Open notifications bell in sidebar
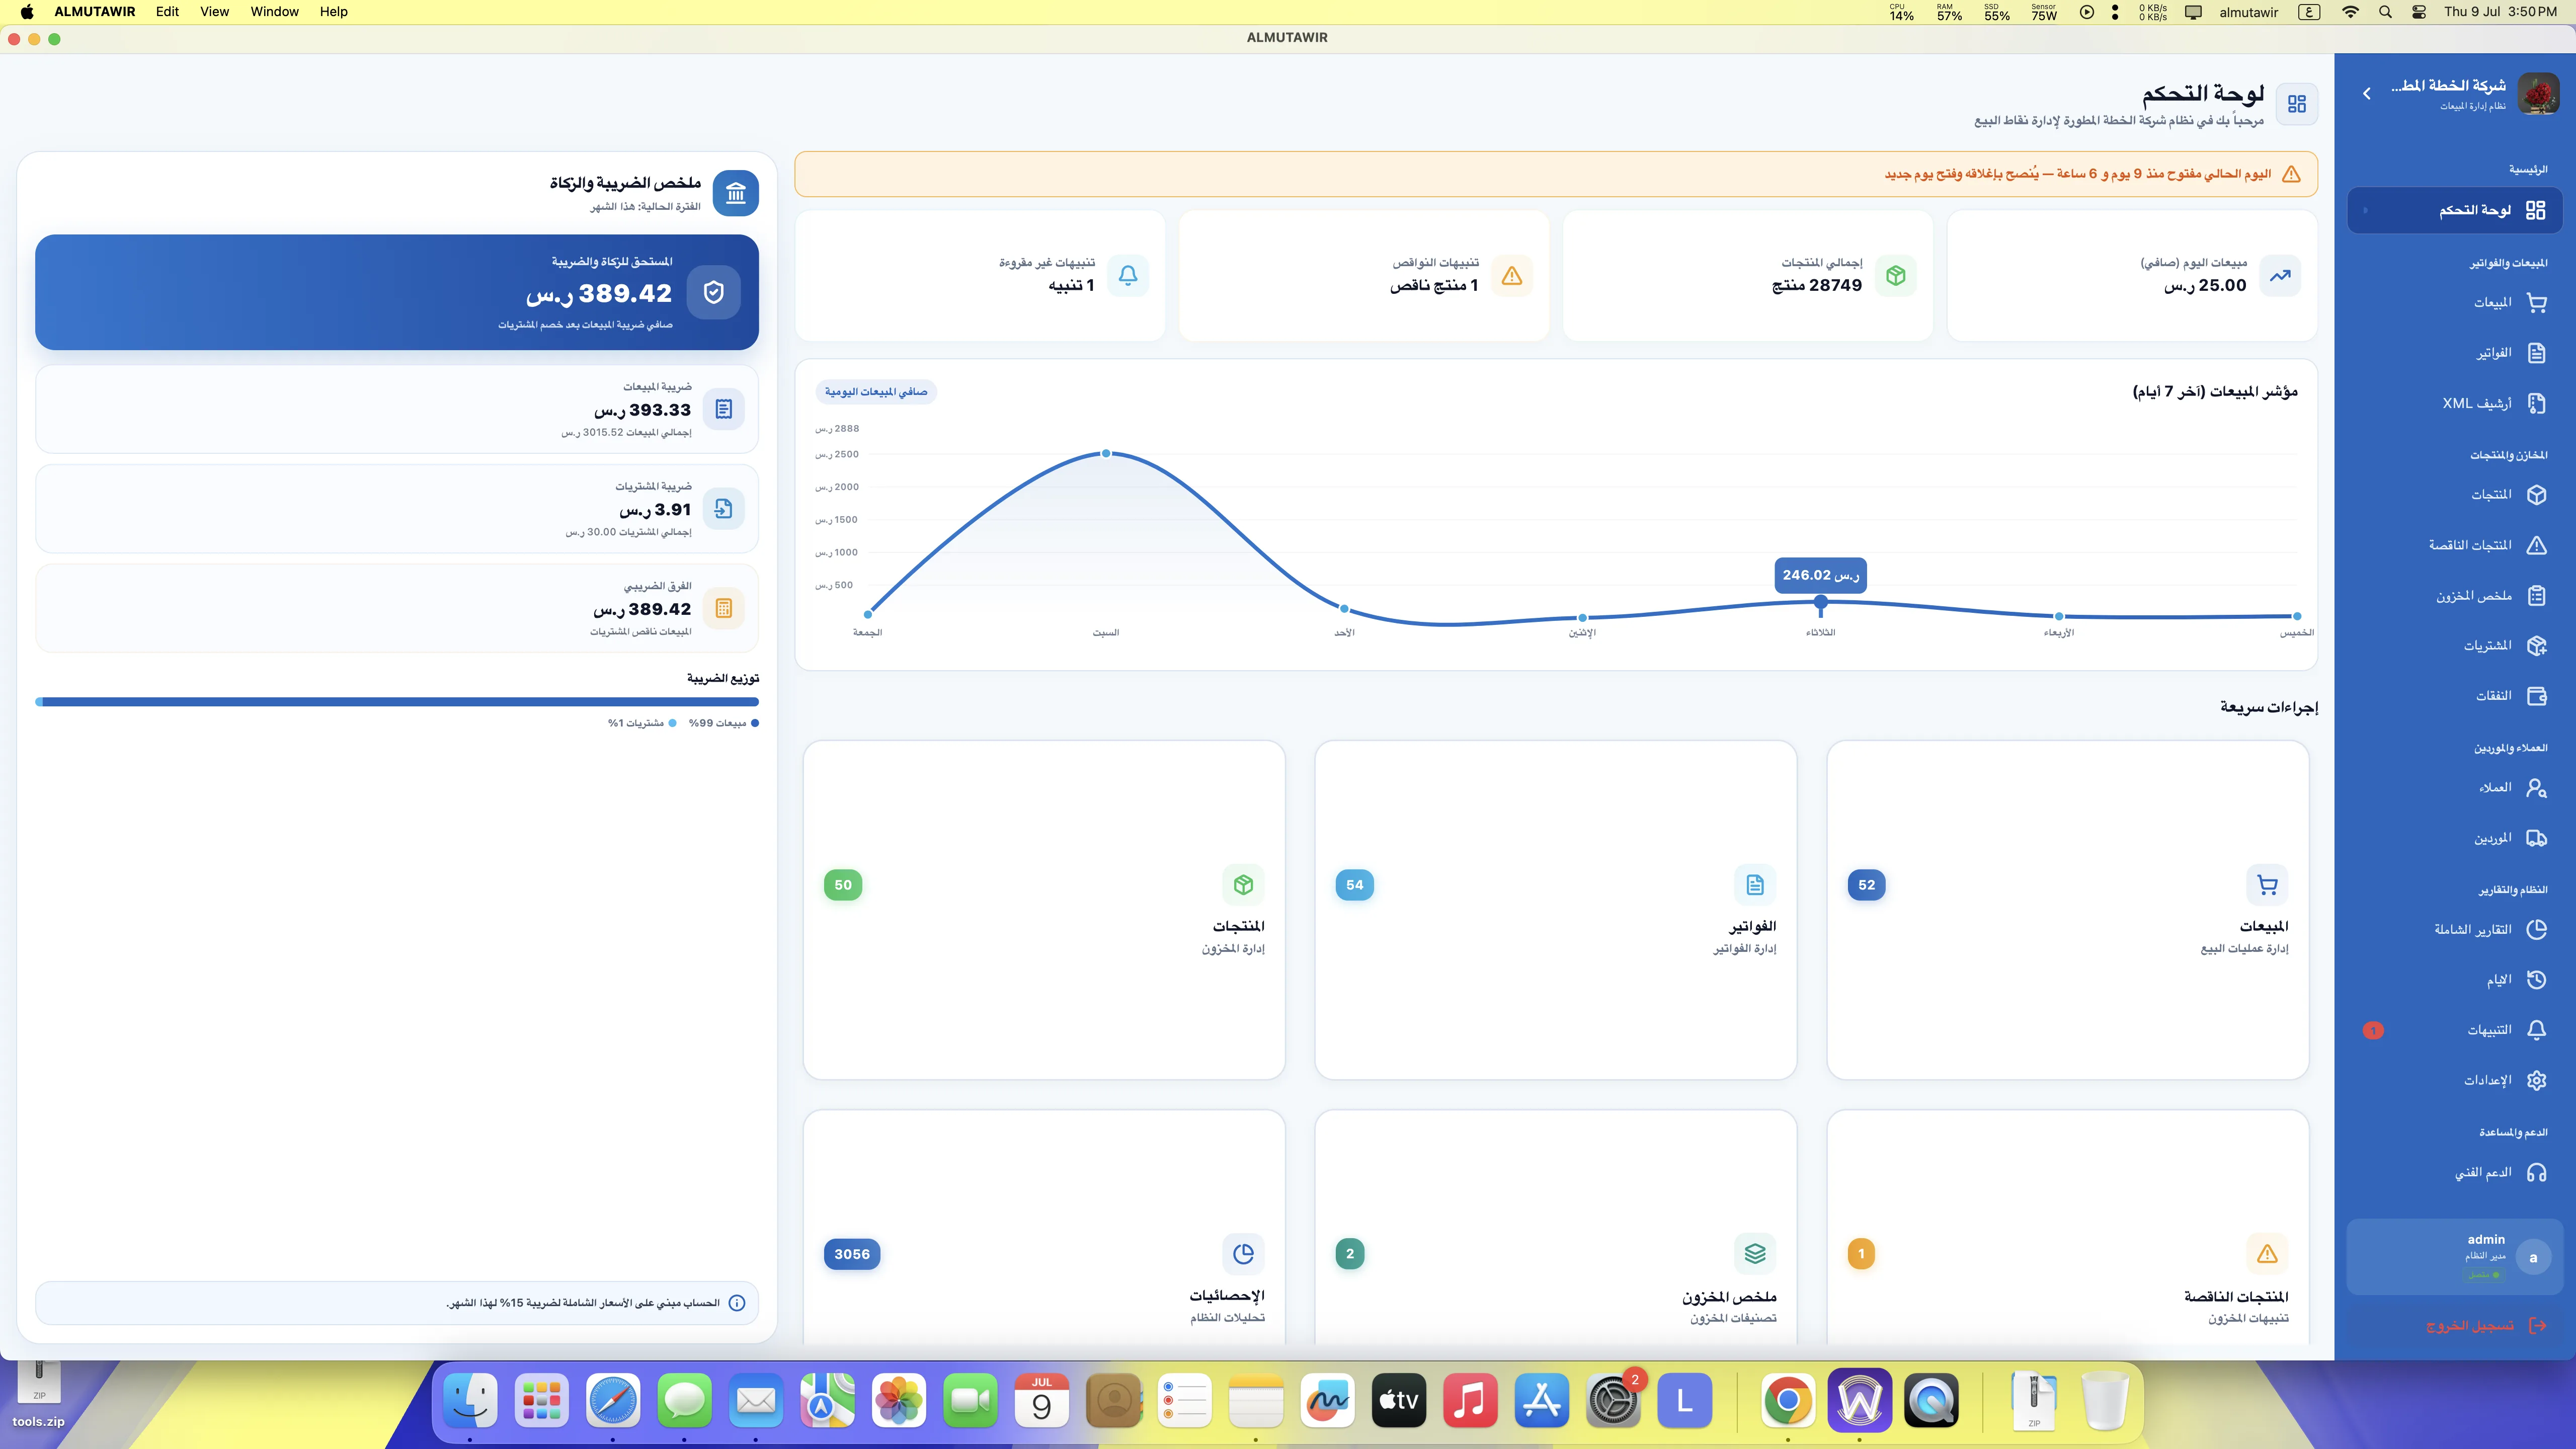This screenshot has width=2576, height=1449. [2536, 1030]
